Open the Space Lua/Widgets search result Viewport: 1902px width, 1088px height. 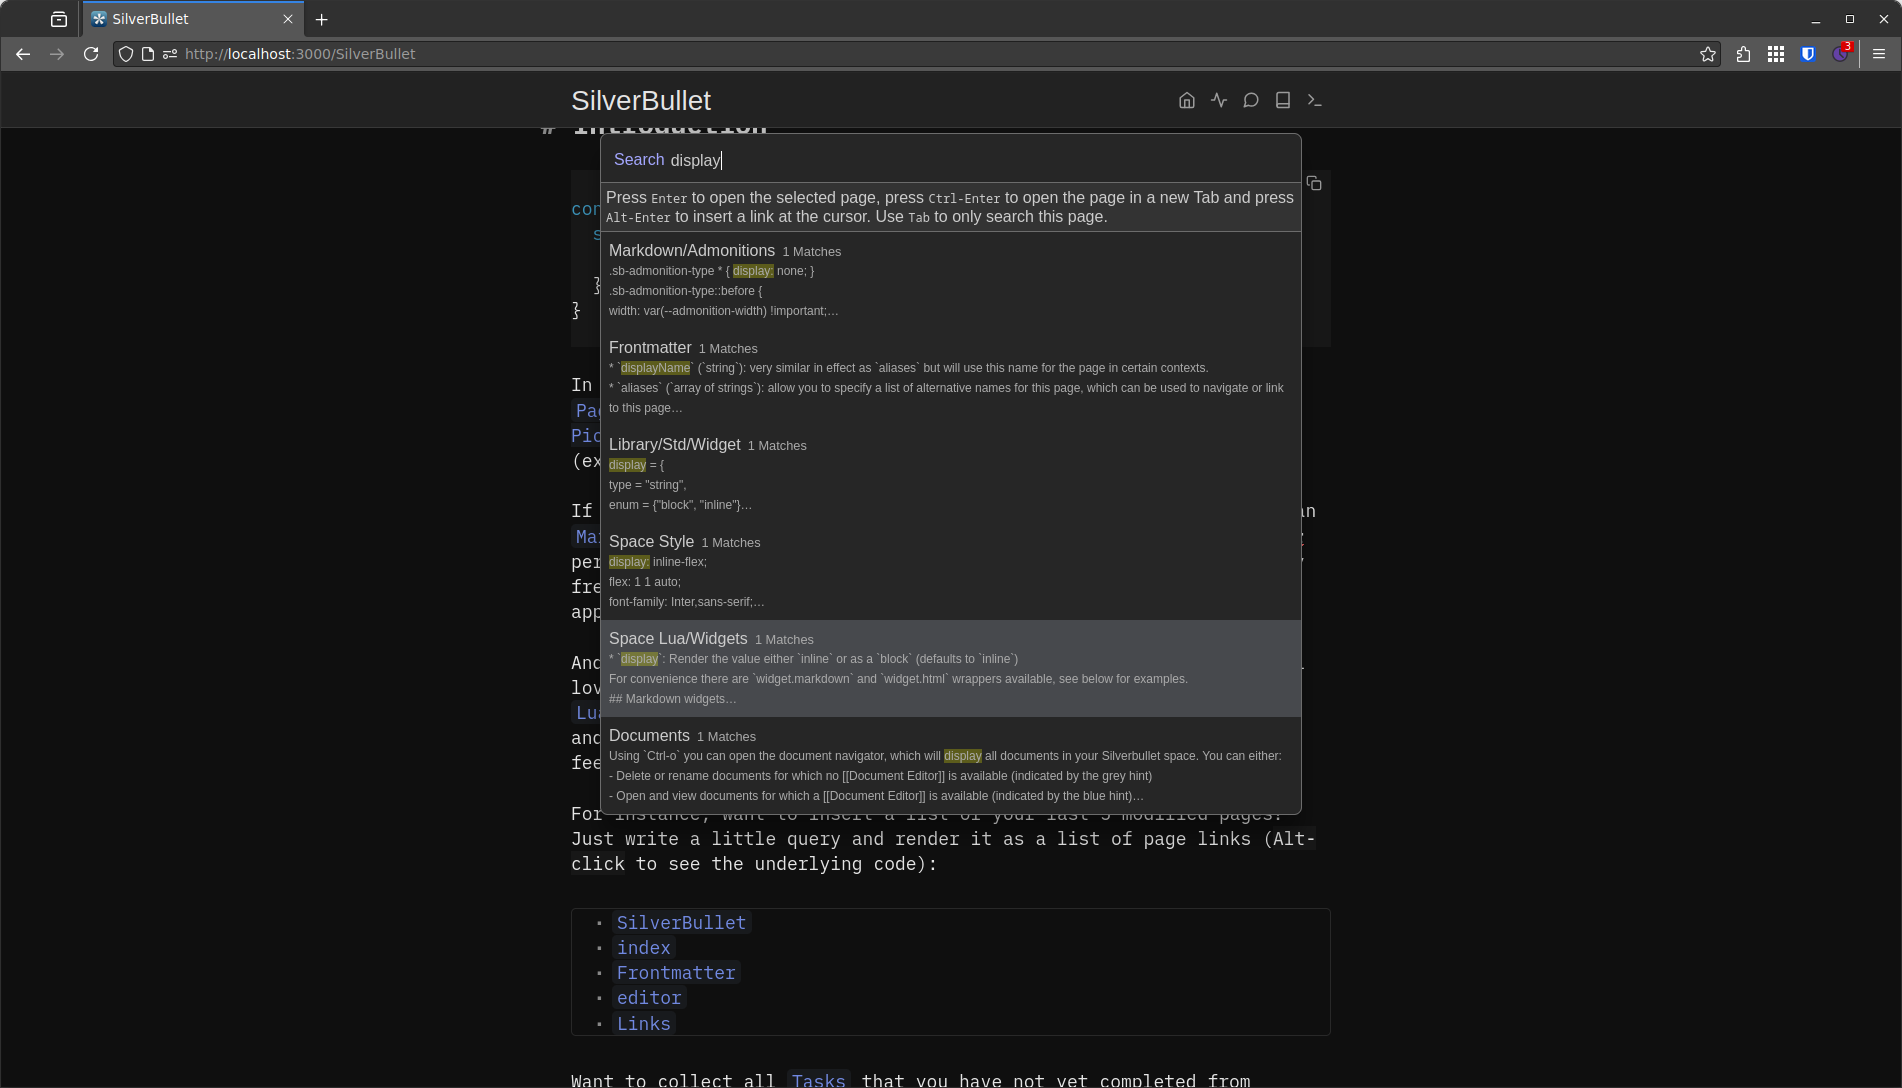[678, 639]
